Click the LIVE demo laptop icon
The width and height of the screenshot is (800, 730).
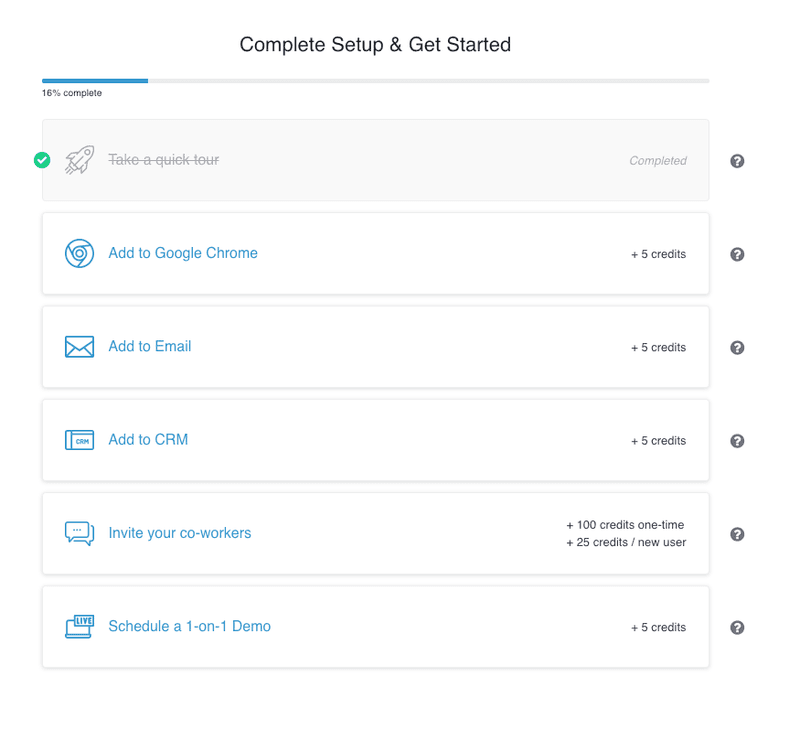coord(79,627)
